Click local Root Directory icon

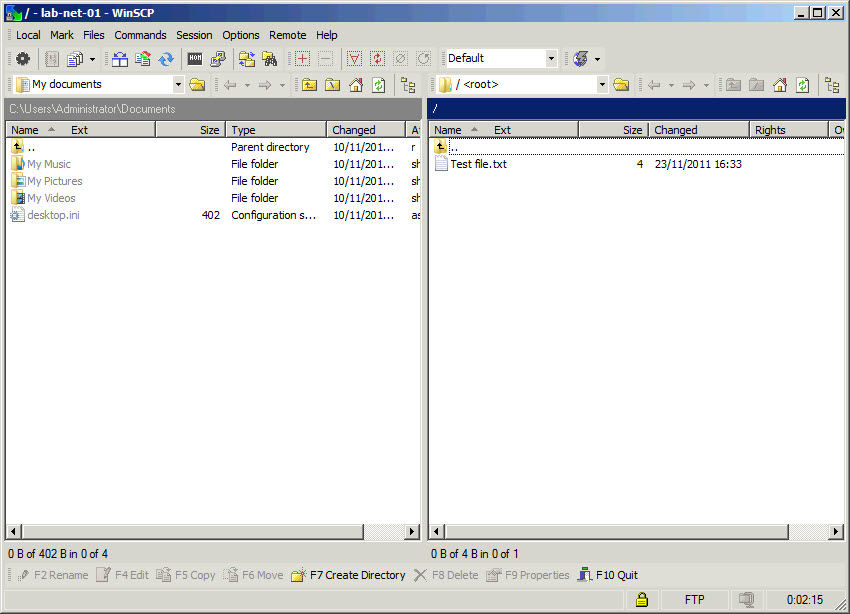332,85
